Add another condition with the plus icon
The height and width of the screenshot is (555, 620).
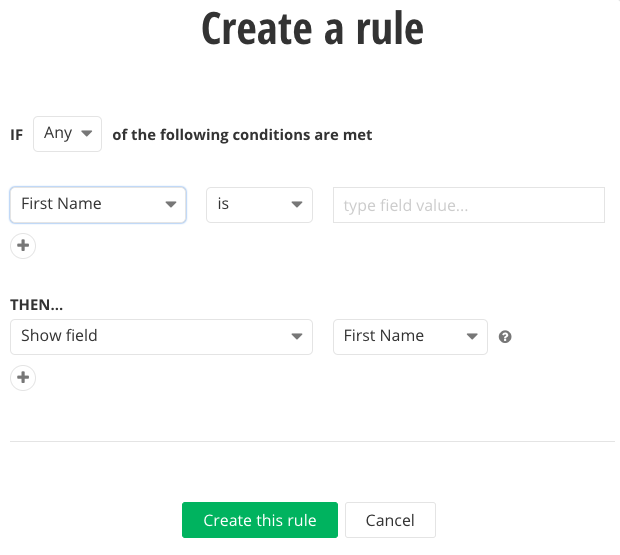[x=23, y=245]
